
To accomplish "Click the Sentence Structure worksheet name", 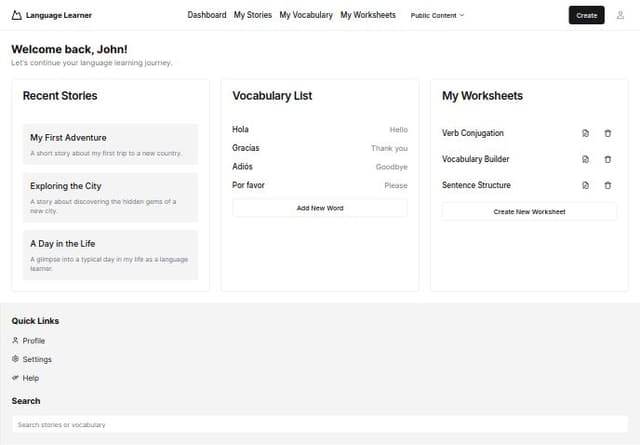I will (x=476, y=185).
